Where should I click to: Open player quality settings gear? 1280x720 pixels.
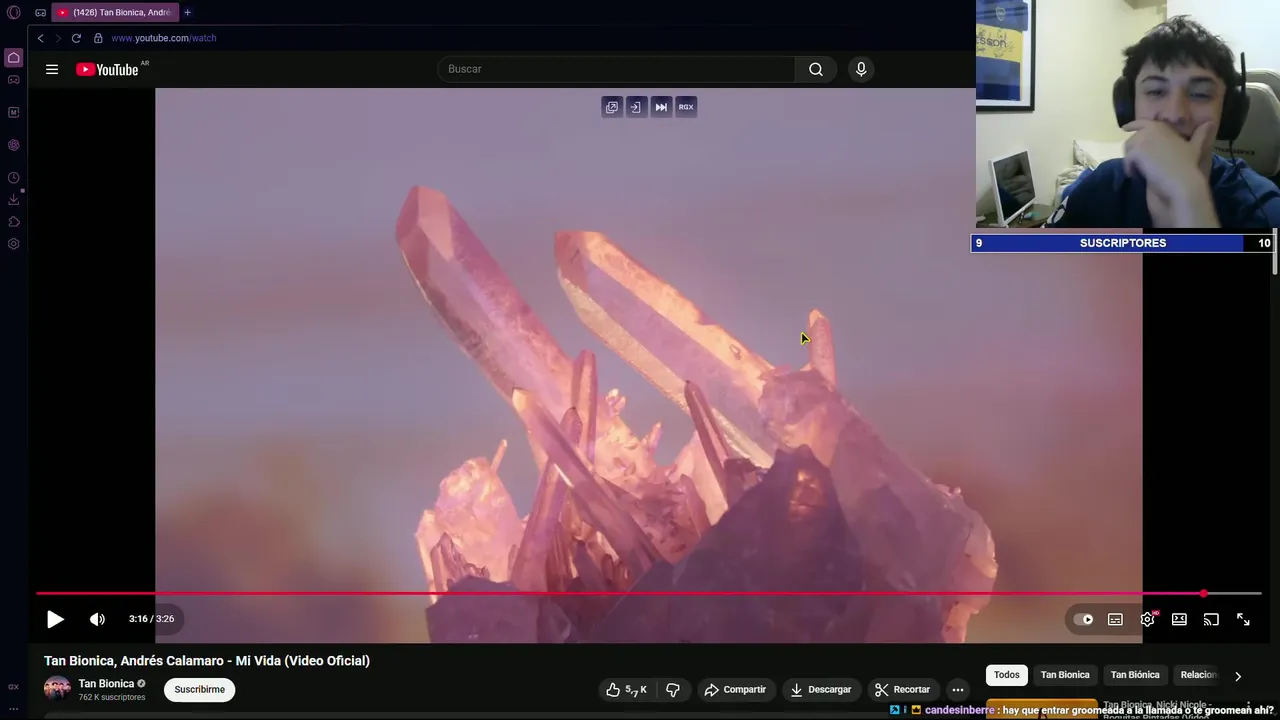[x=1147, y=619]
